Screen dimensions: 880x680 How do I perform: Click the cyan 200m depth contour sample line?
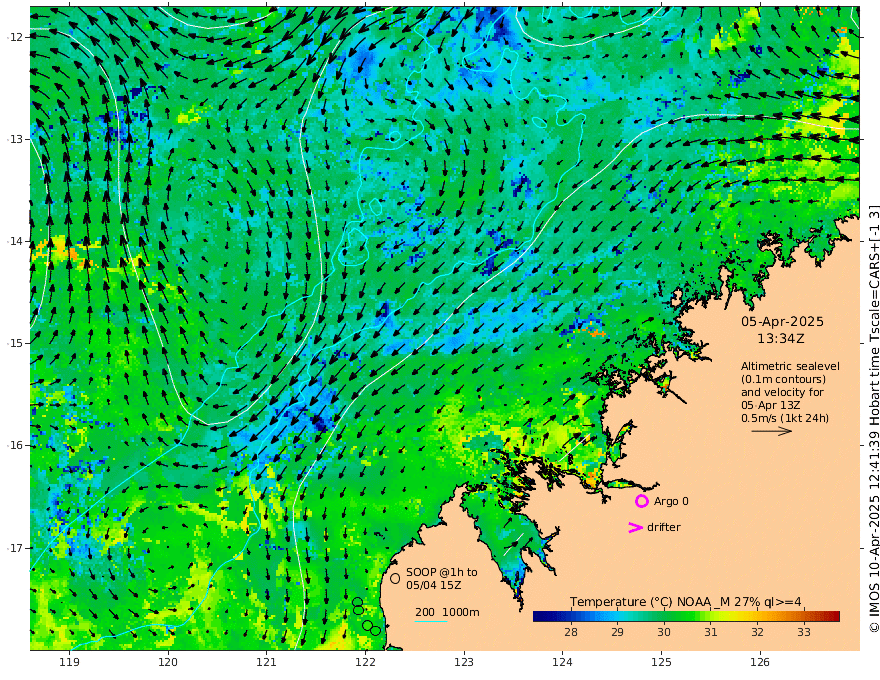coord(431,622)
